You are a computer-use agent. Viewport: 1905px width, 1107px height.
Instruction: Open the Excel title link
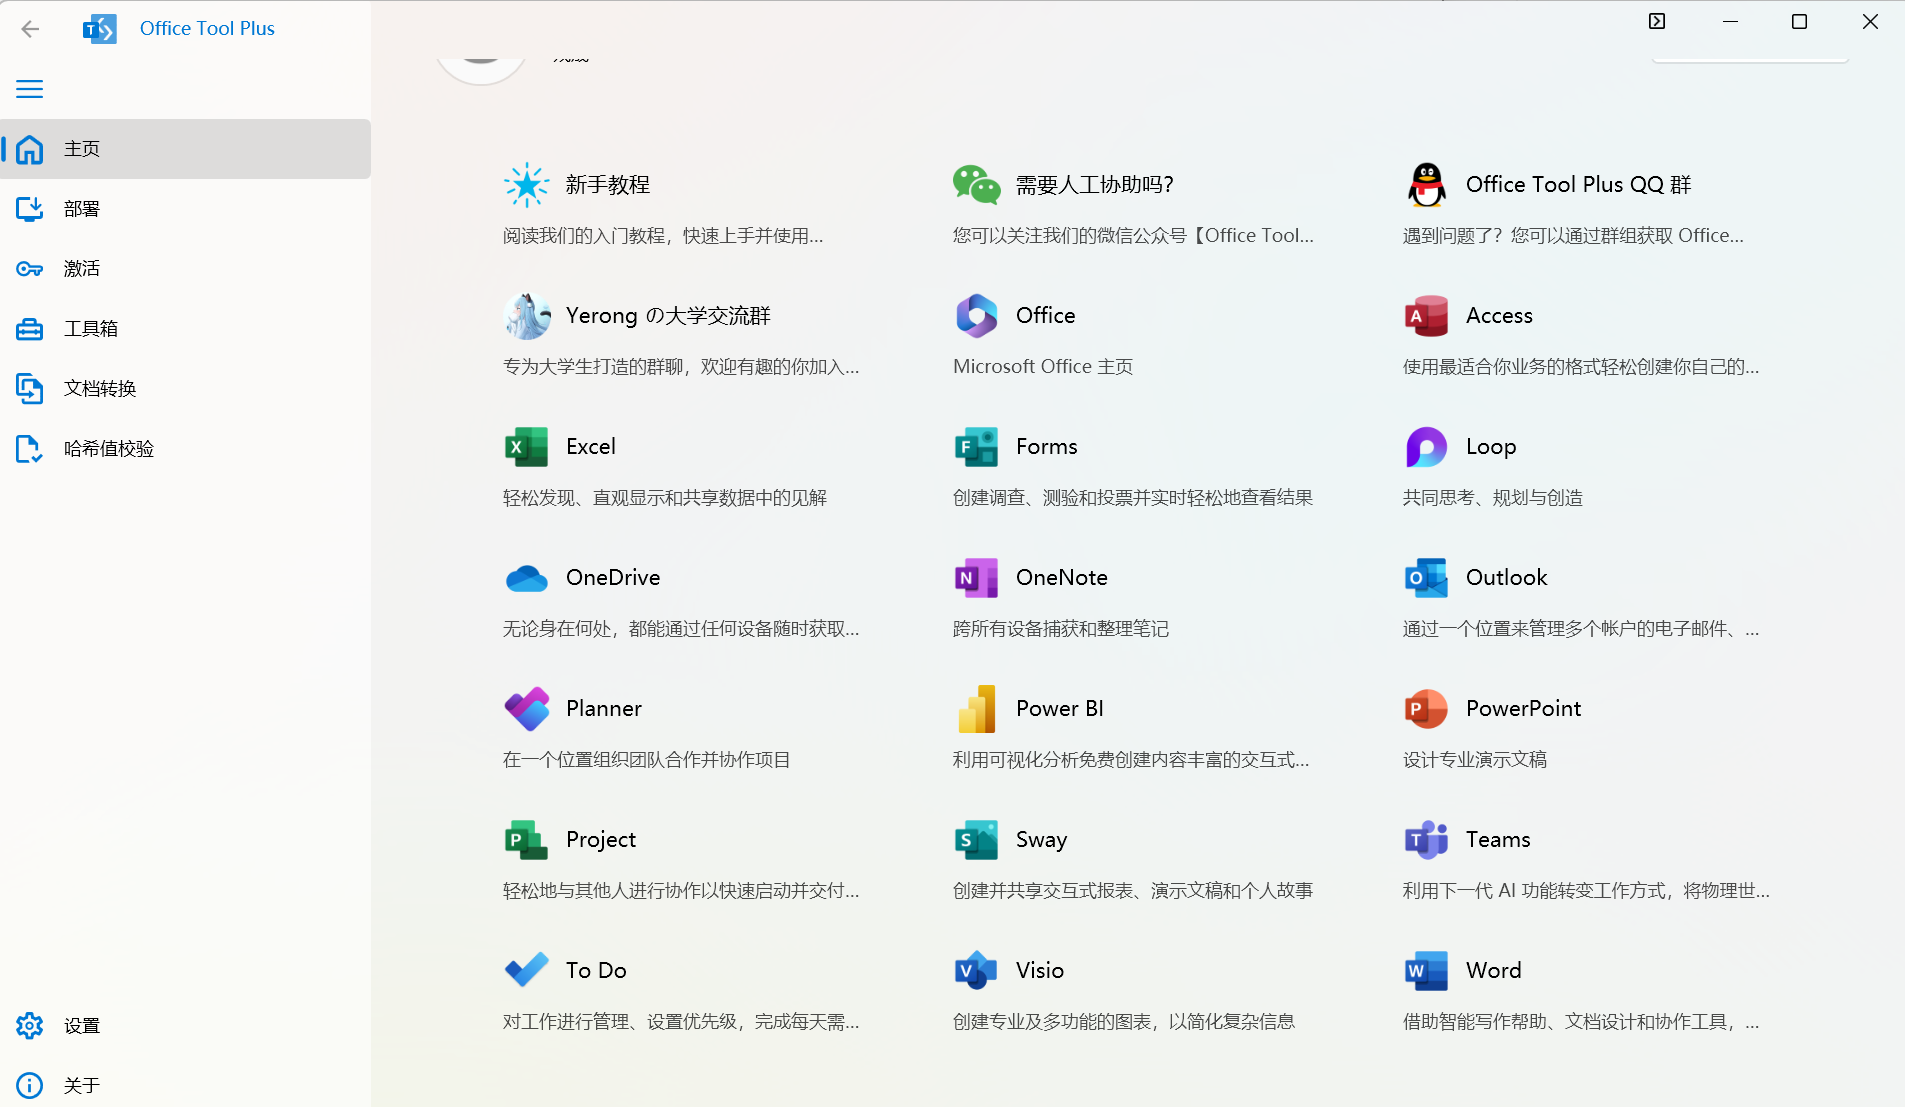point(591,447)
